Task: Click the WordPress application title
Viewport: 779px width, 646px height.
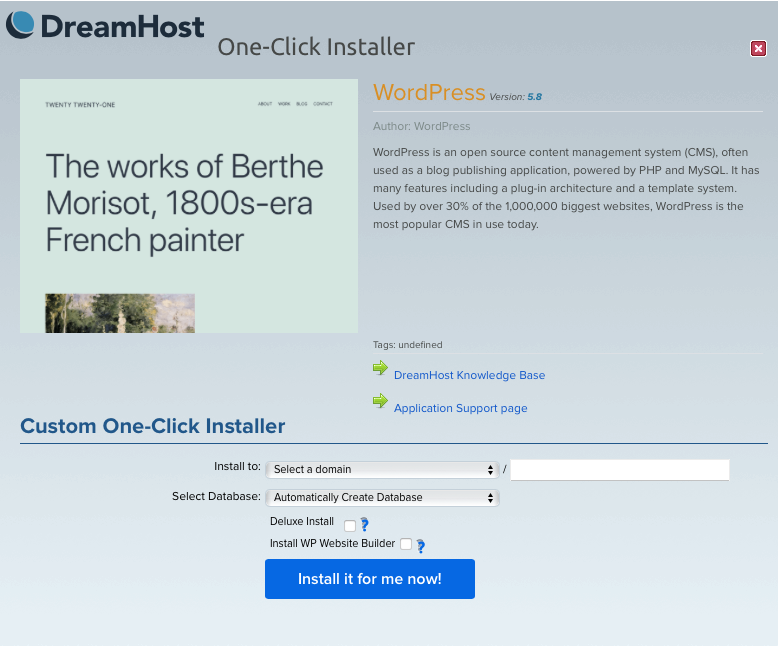Action: coord(429,92)
